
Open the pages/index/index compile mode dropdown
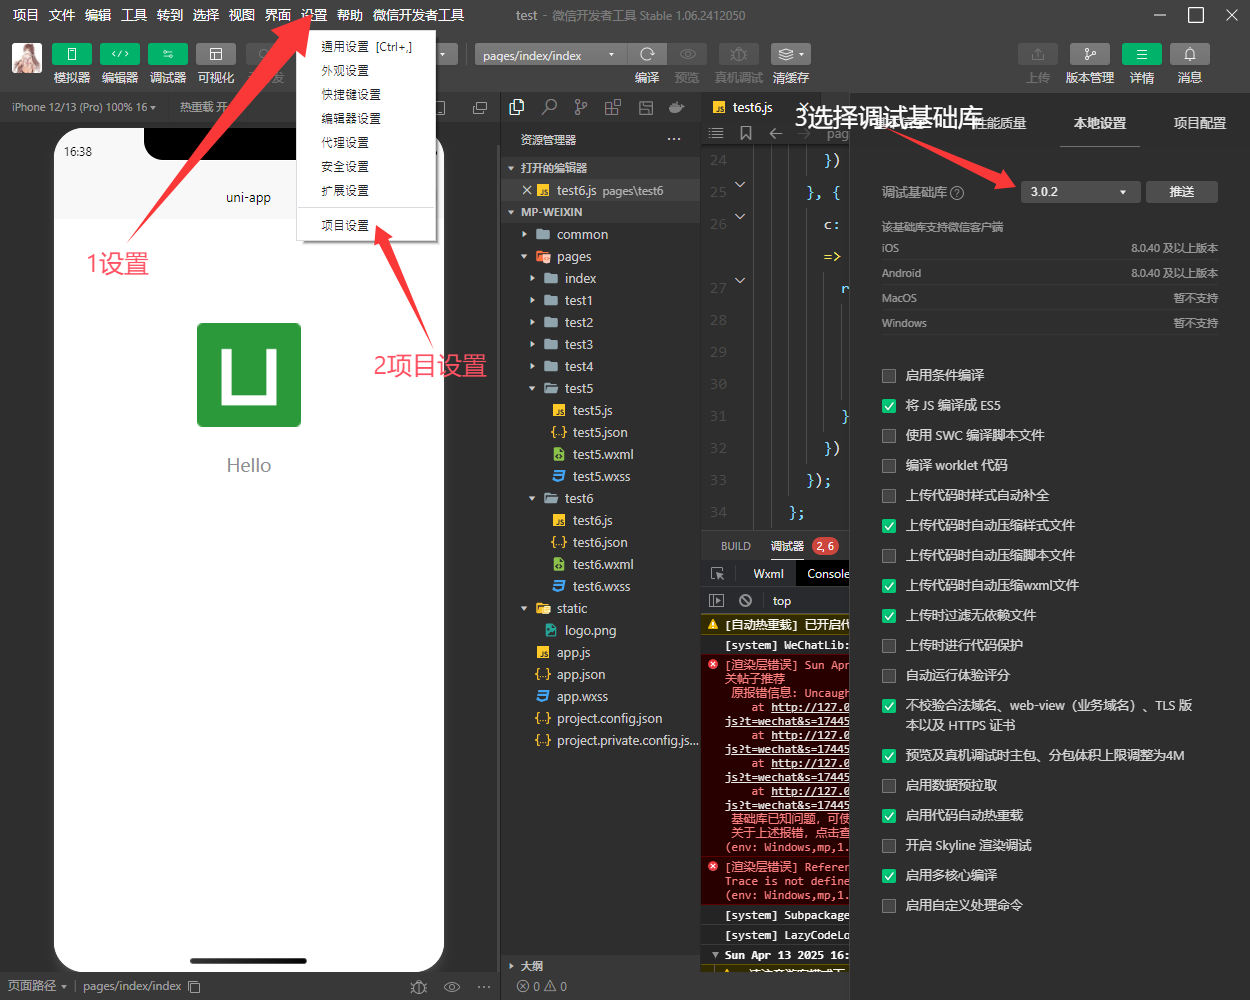pos(551,55)
